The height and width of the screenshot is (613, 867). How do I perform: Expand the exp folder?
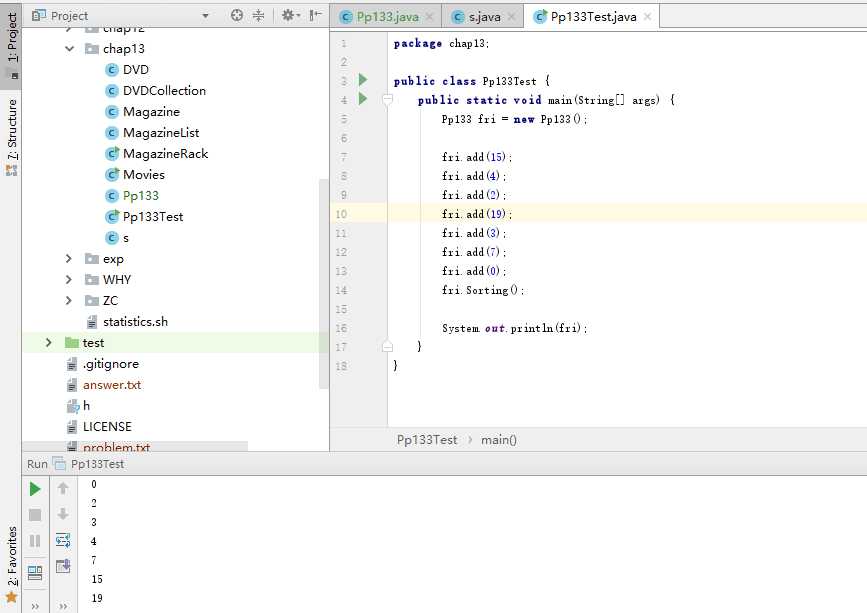tap(69, 259)
